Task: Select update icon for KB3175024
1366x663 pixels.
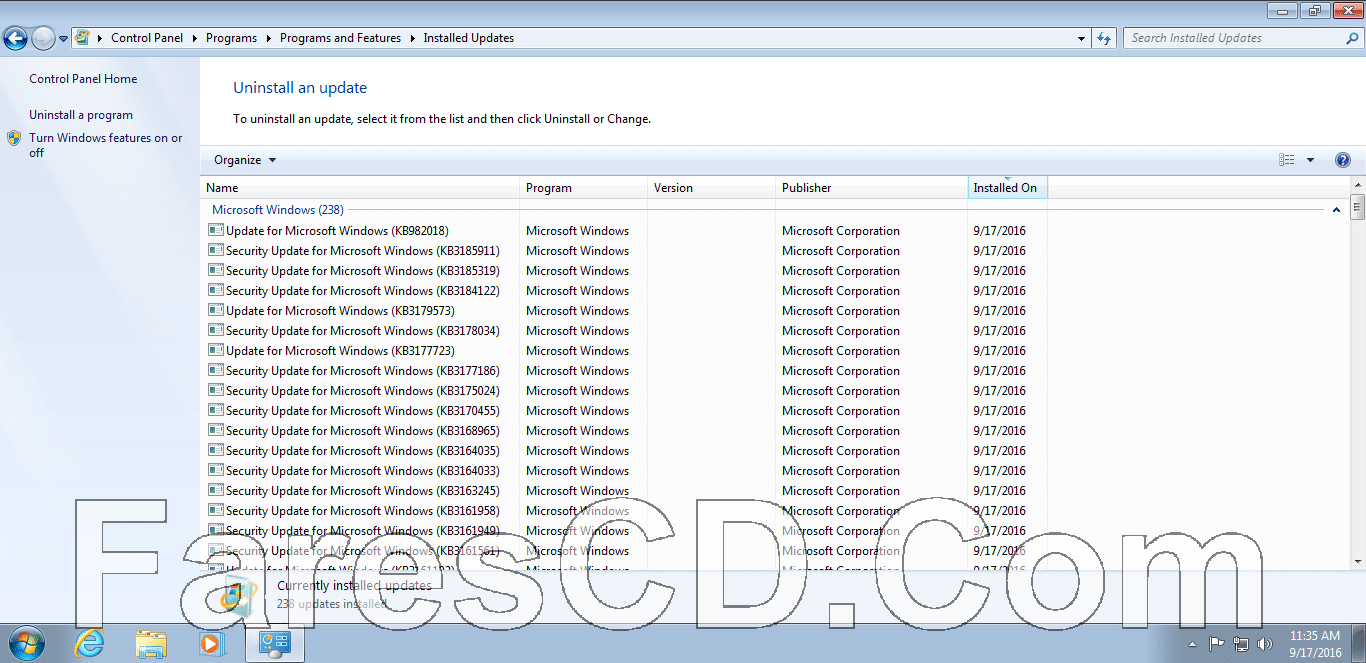Action: 215,390
